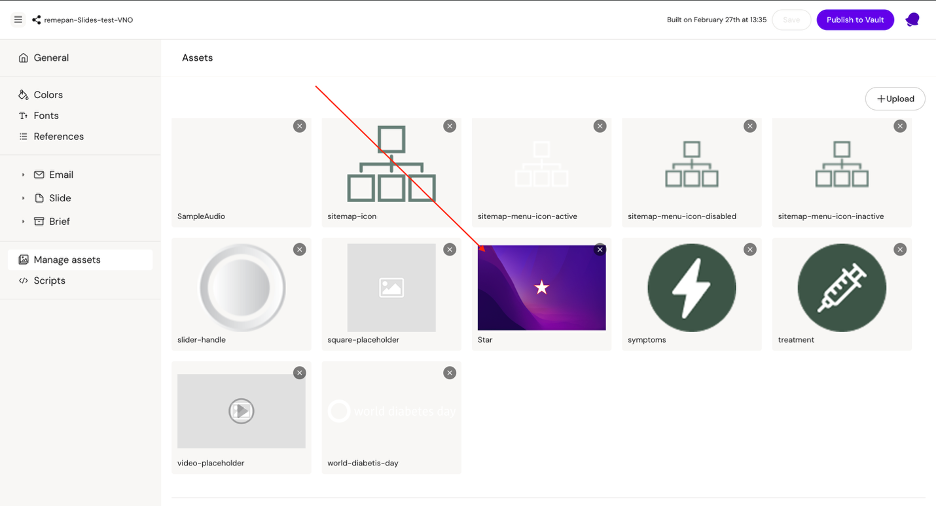
Task: Delete the sitemap-menu-icon-active asset
Action: [x=600, y=126]
